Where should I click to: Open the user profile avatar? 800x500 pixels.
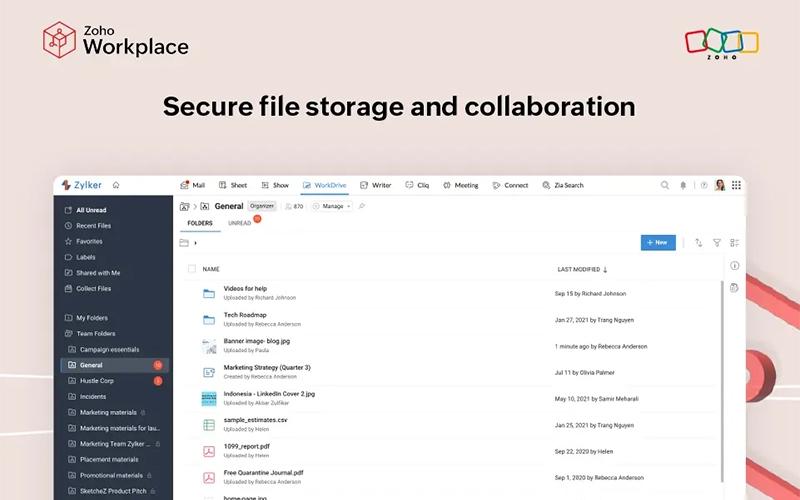[x=720, y=185]
